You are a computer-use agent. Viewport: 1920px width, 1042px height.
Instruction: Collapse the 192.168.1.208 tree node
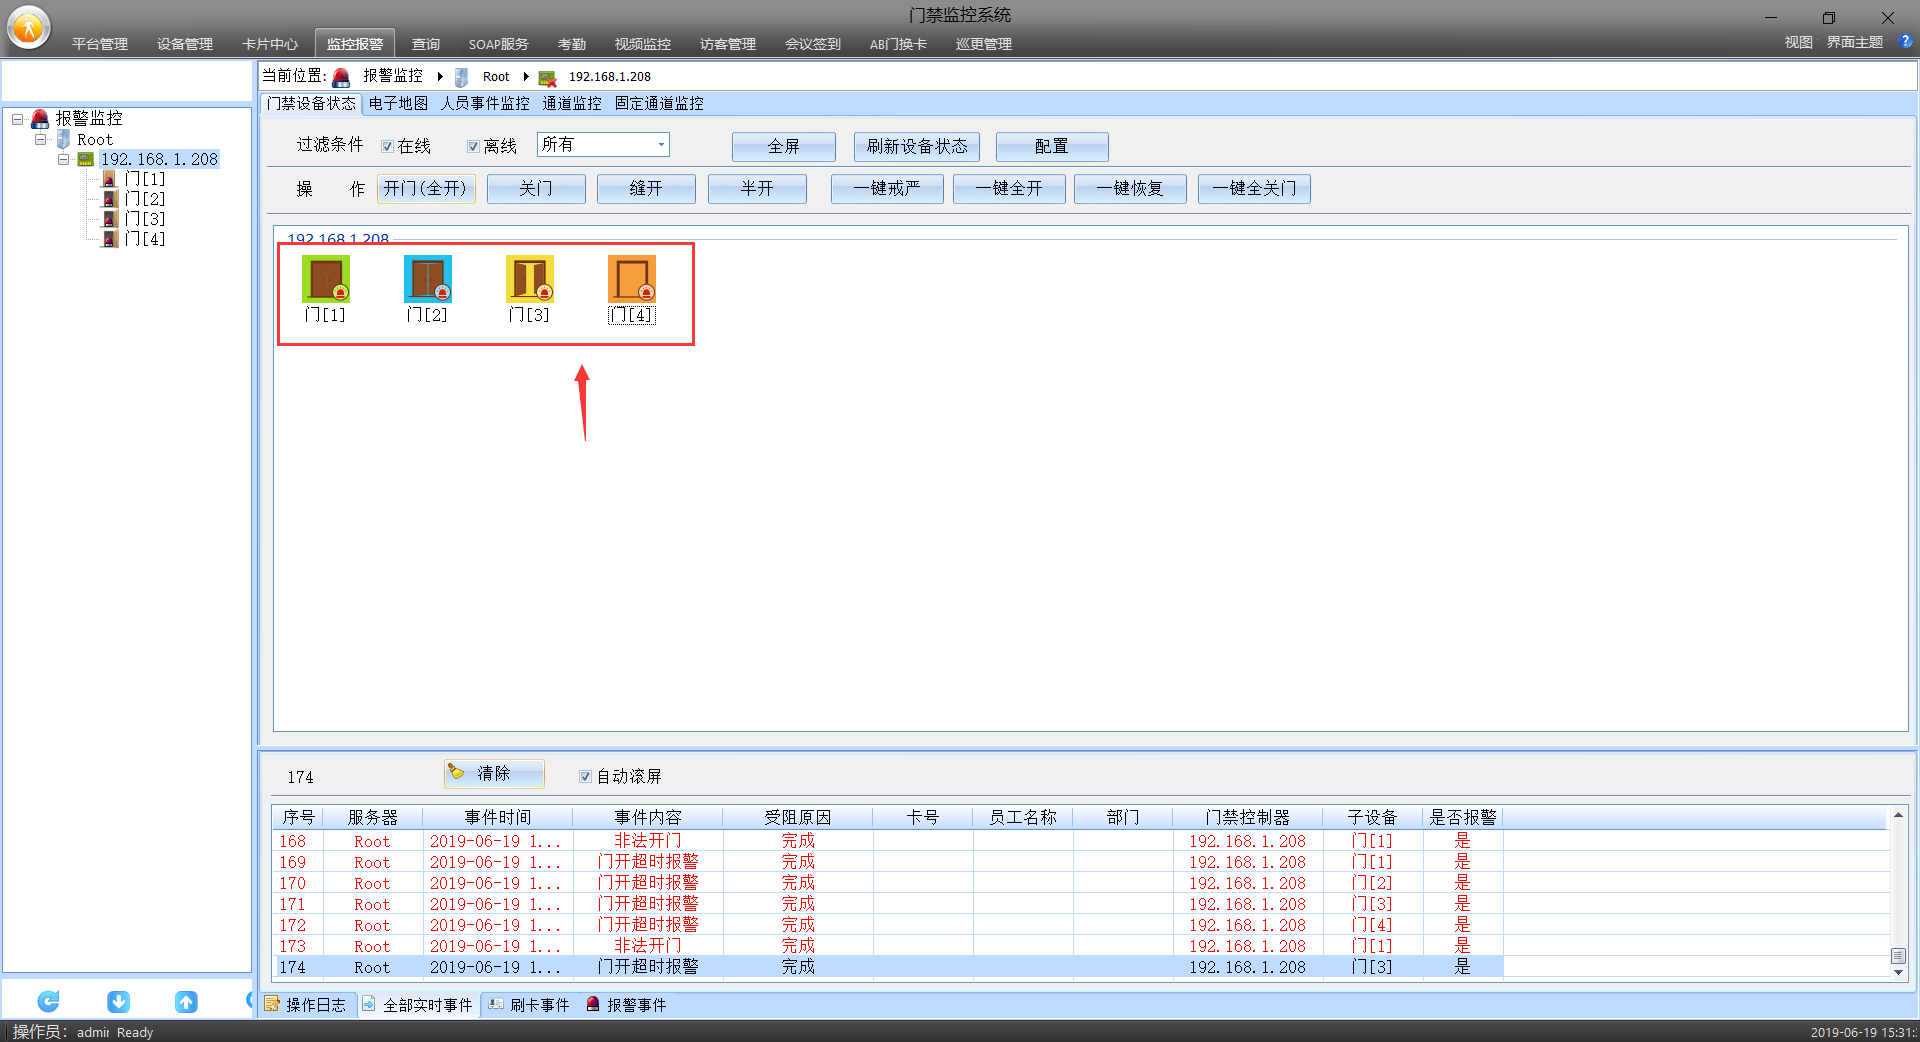pos(63,159)
